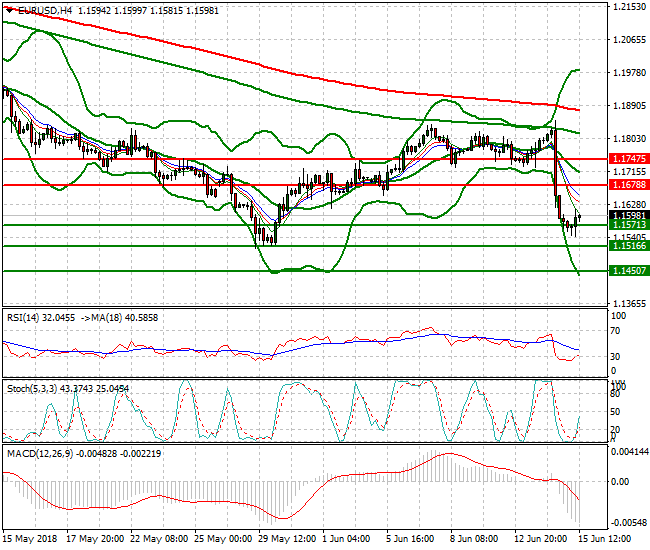Click the 1.18030 price scale value

point(629,138)
